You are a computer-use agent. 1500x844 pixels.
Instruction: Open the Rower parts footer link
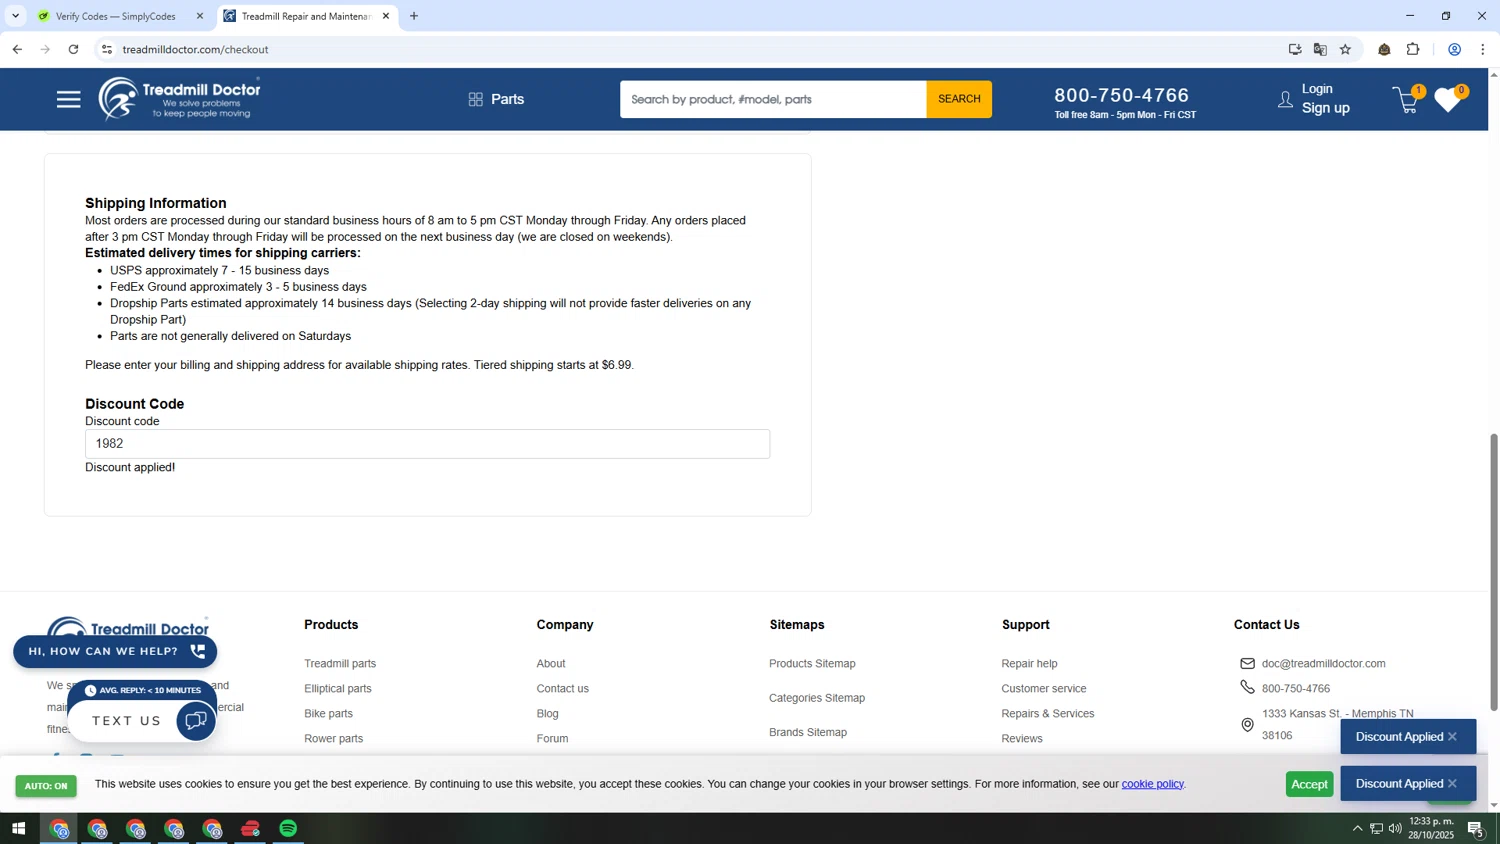pos(333,739)
